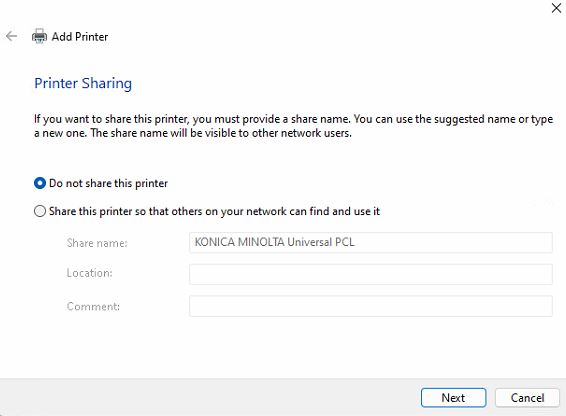Click the 'Printer Sharing' heading

coord(83,83)
